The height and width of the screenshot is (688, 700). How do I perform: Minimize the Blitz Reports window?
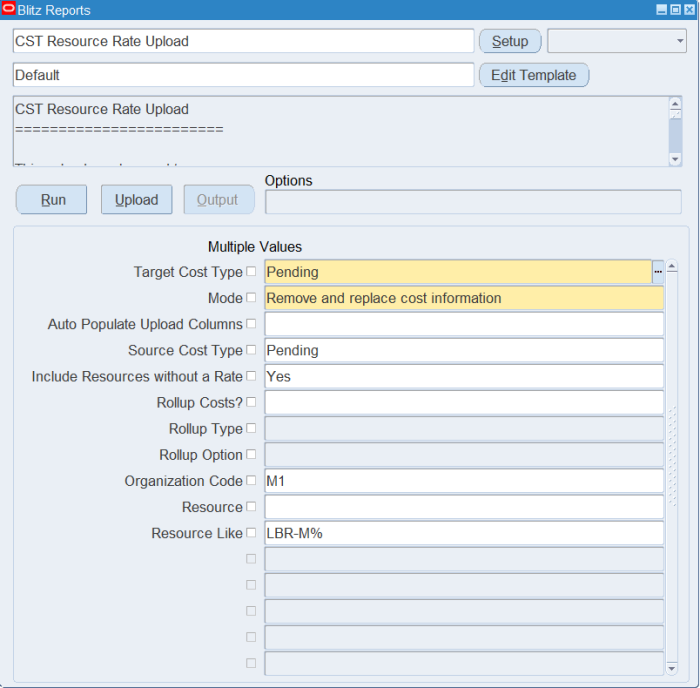662,9
